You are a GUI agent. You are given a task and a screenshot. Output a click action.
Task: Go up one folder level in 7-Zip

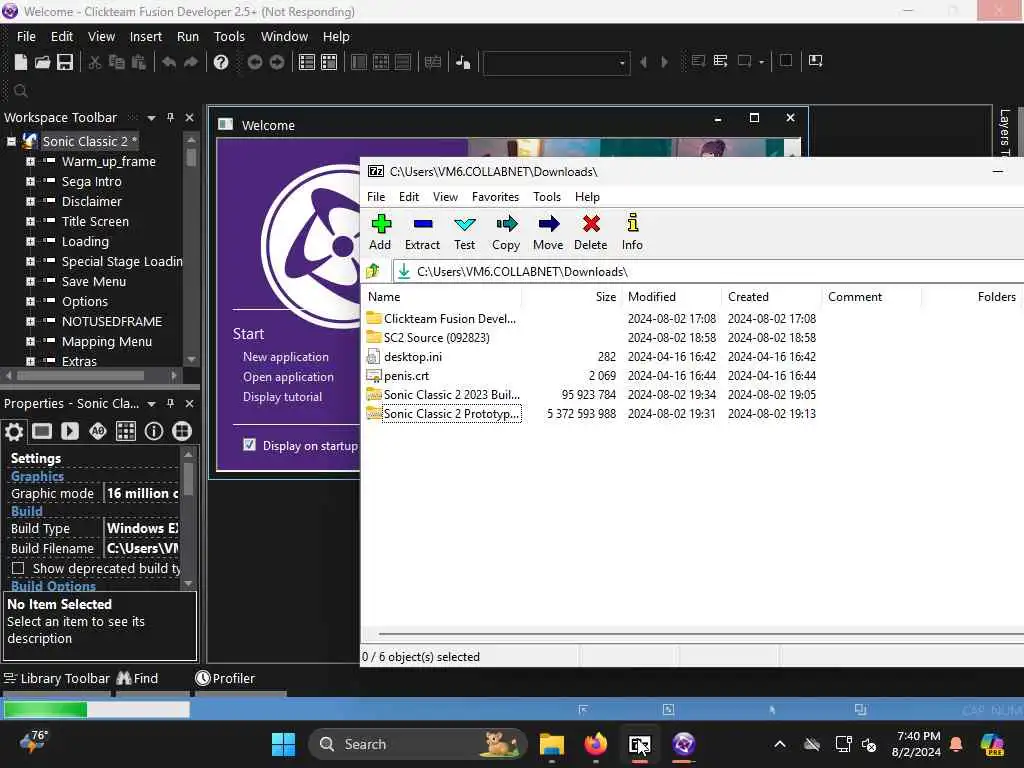coord(374,271)
